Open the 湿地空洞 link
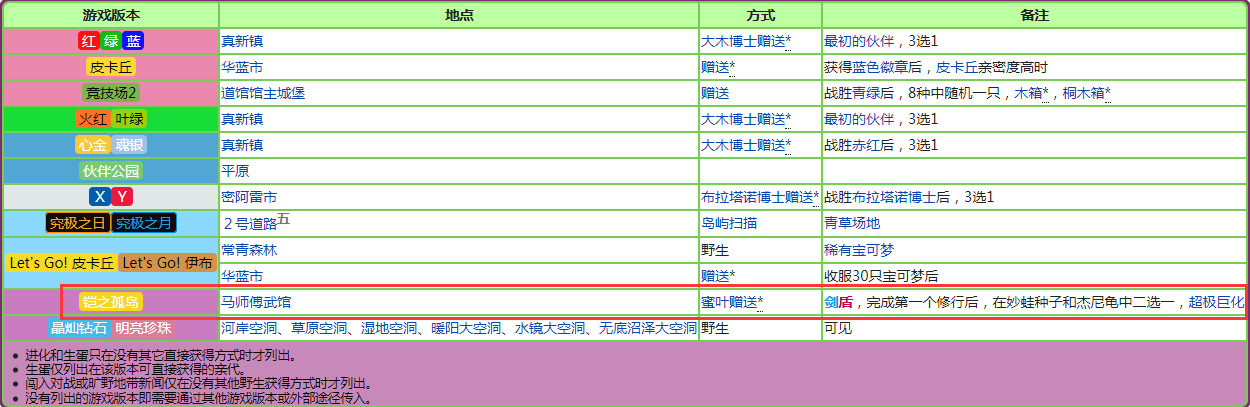Image resolution: width=1250 pixels, height=407 pixels. coord(389,327)
